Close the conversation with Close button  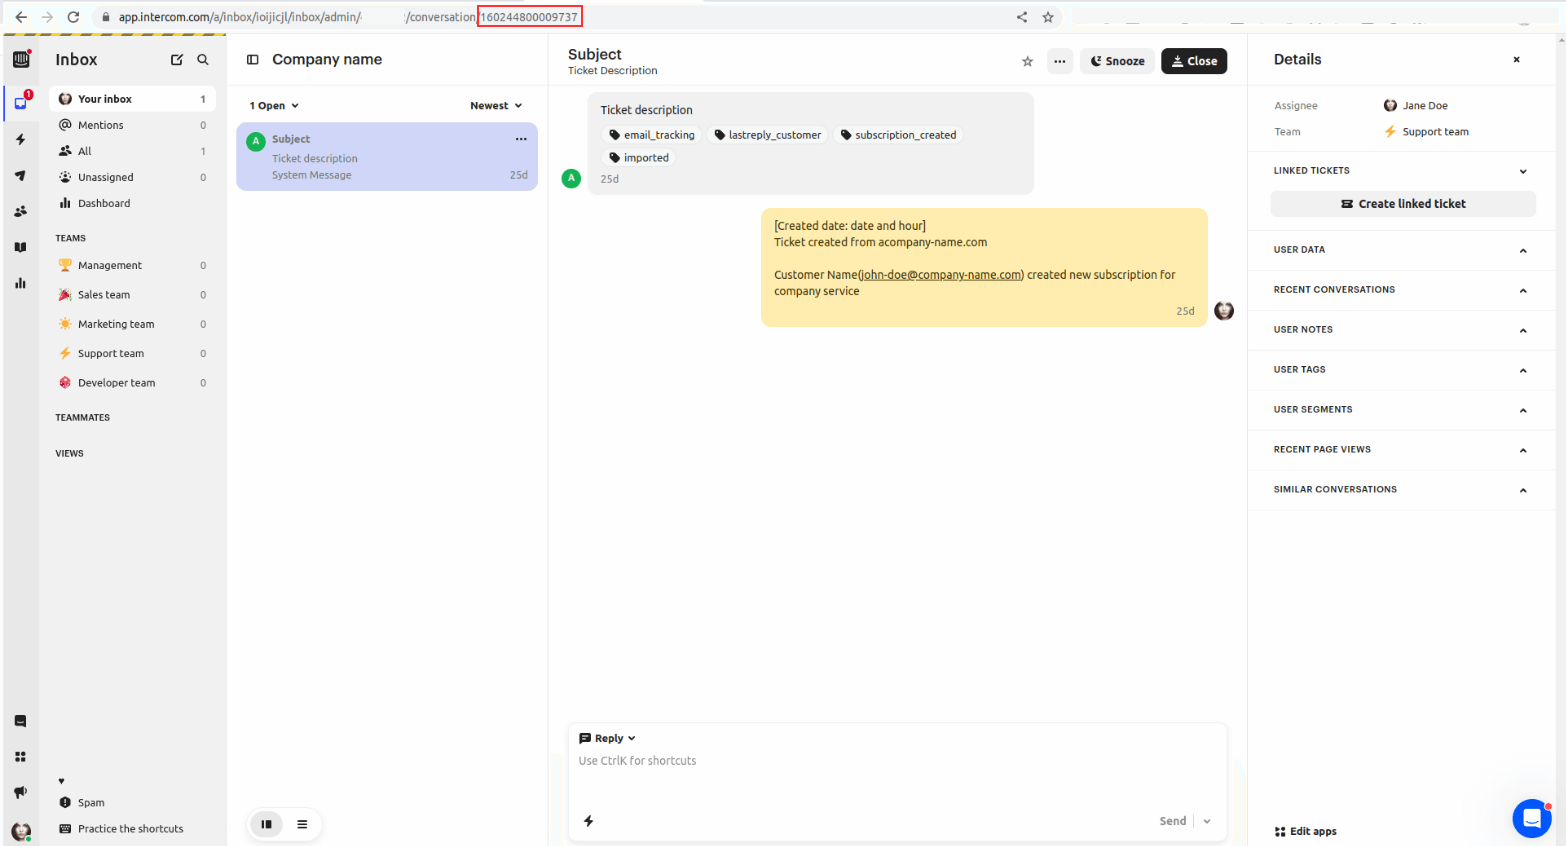pyautogui.click(x=1194, y=61)
